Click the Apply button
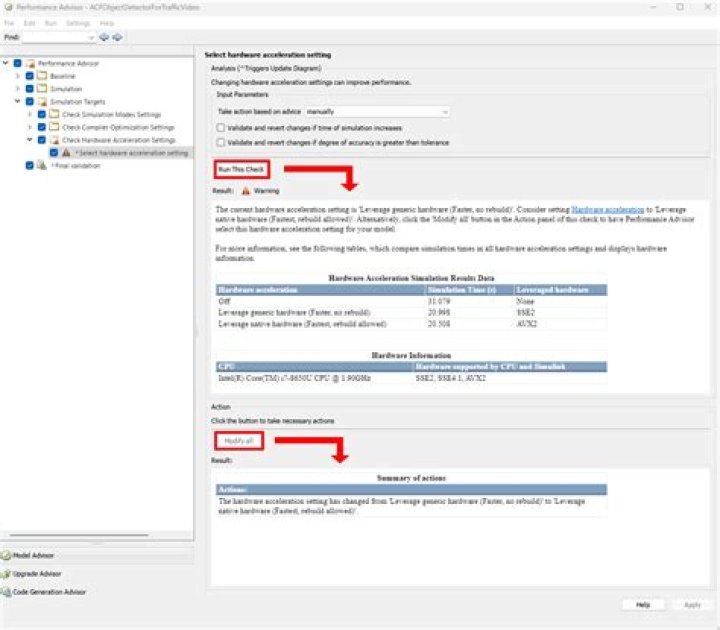 pos(692,605)
